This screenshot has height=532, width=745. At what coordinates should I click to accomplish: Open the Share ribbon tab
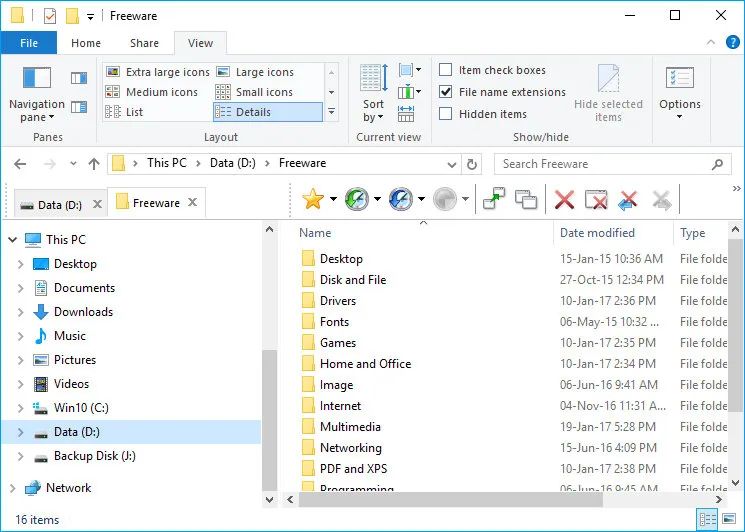tap(144, 43)
